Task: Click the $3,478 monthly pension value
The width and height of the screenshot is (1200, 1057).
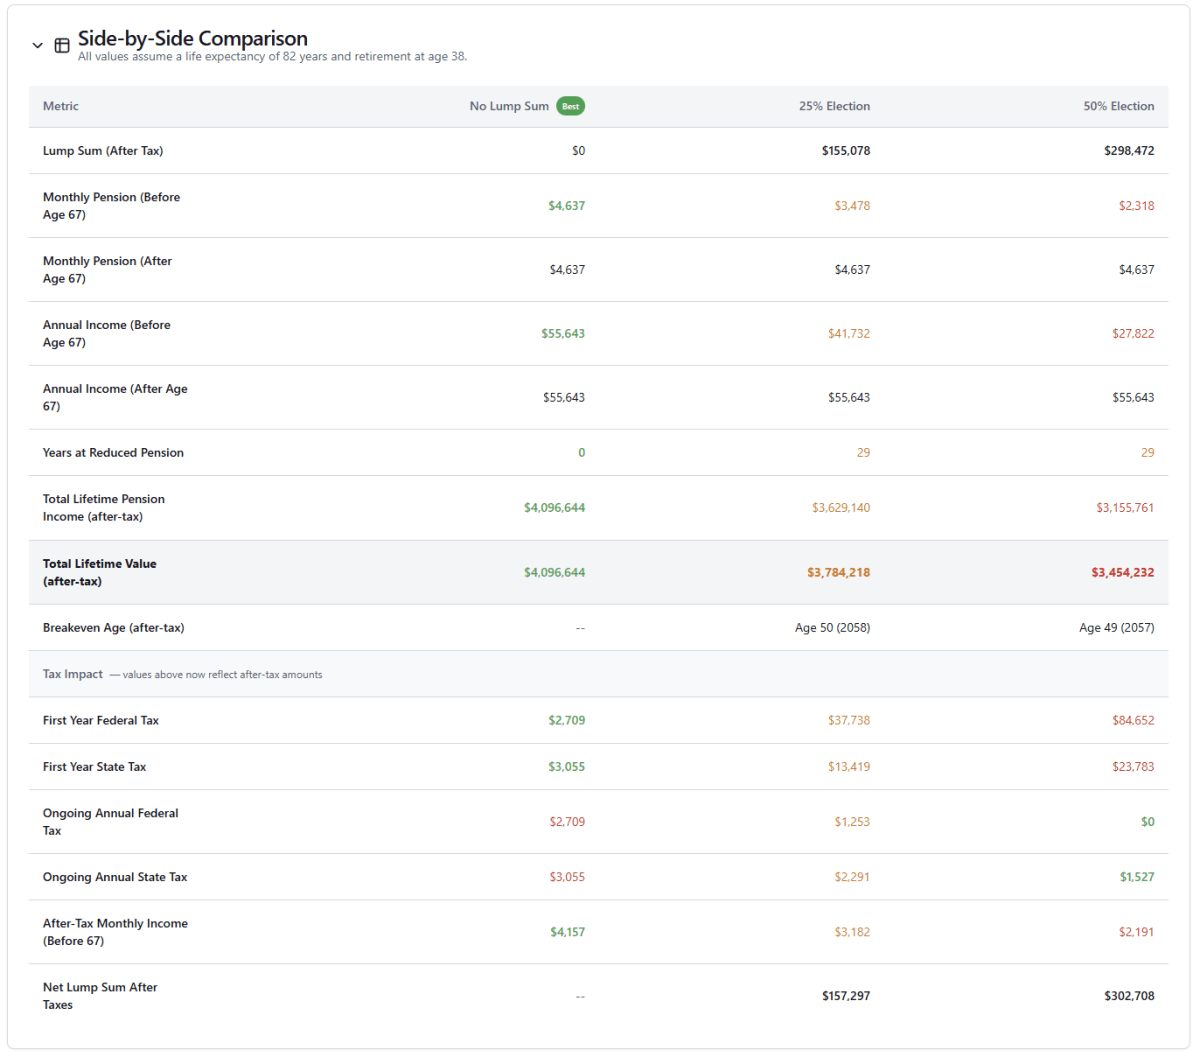Action: pos(852,206)
